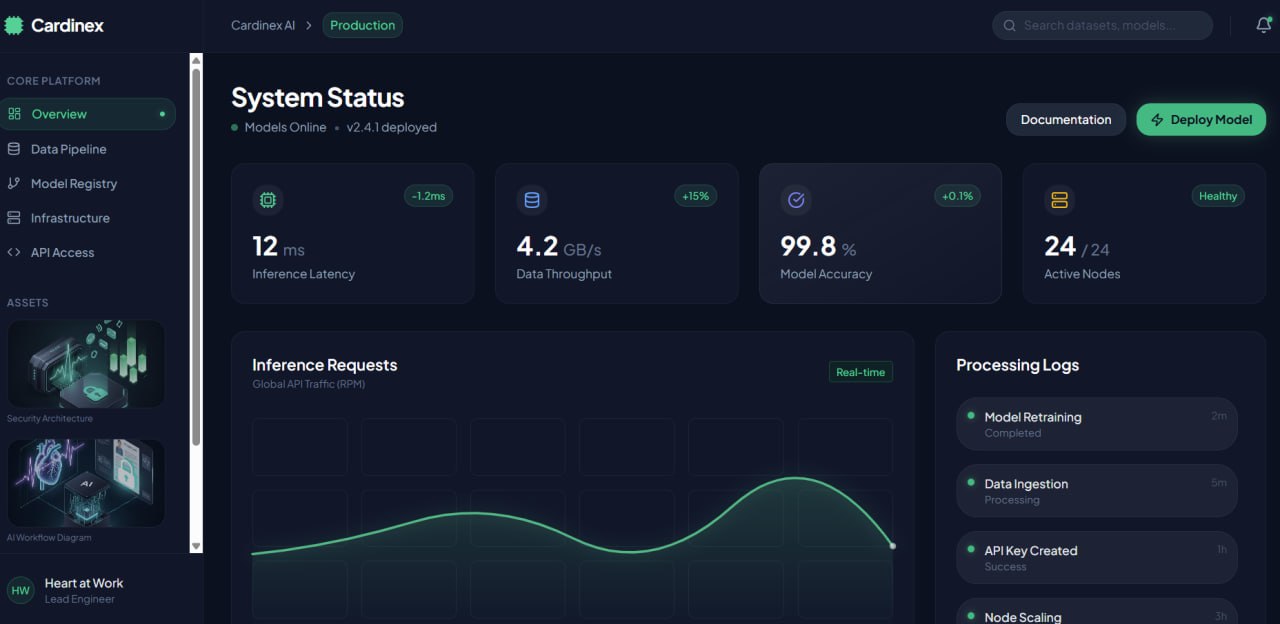Click the Infrastructure server icon

pyautogui.click(x=14, y=218)
